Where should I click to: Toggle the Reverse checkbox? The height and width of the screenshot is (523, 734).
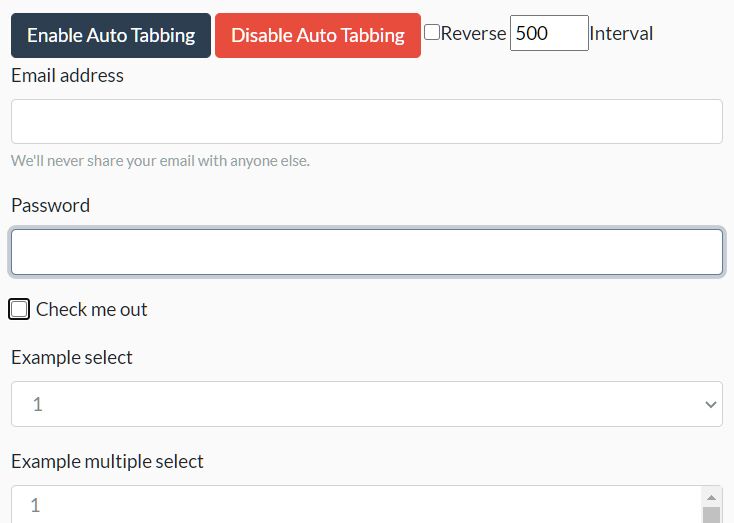point(432,32)
